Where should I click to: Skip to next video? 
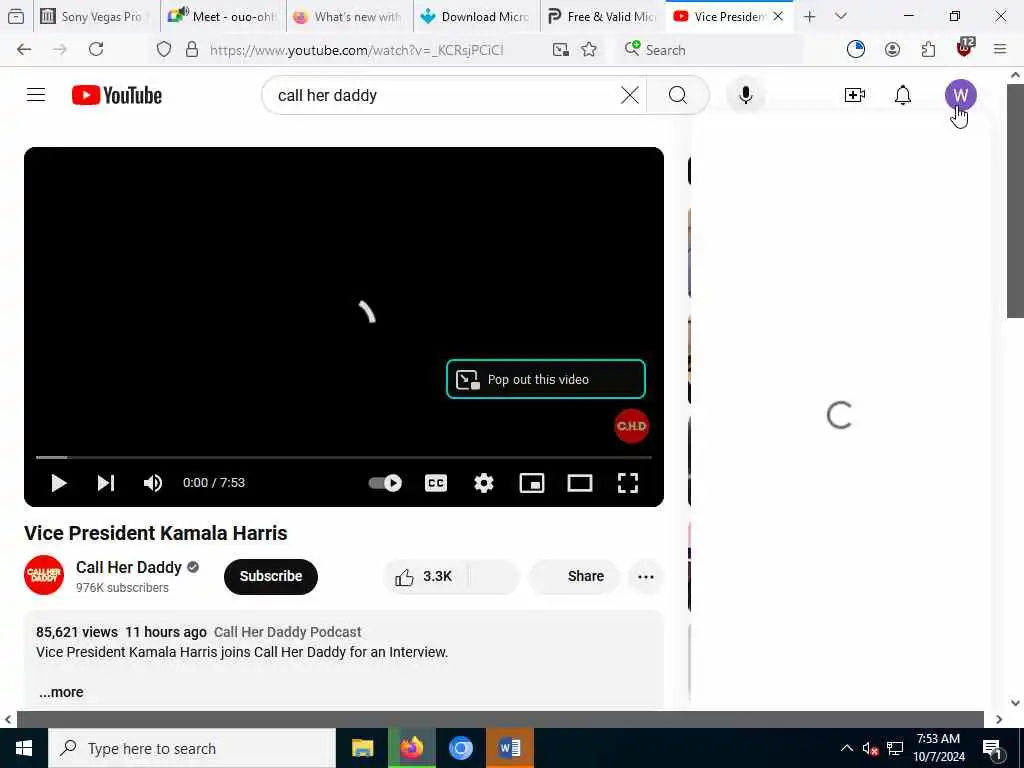[106, 483]
